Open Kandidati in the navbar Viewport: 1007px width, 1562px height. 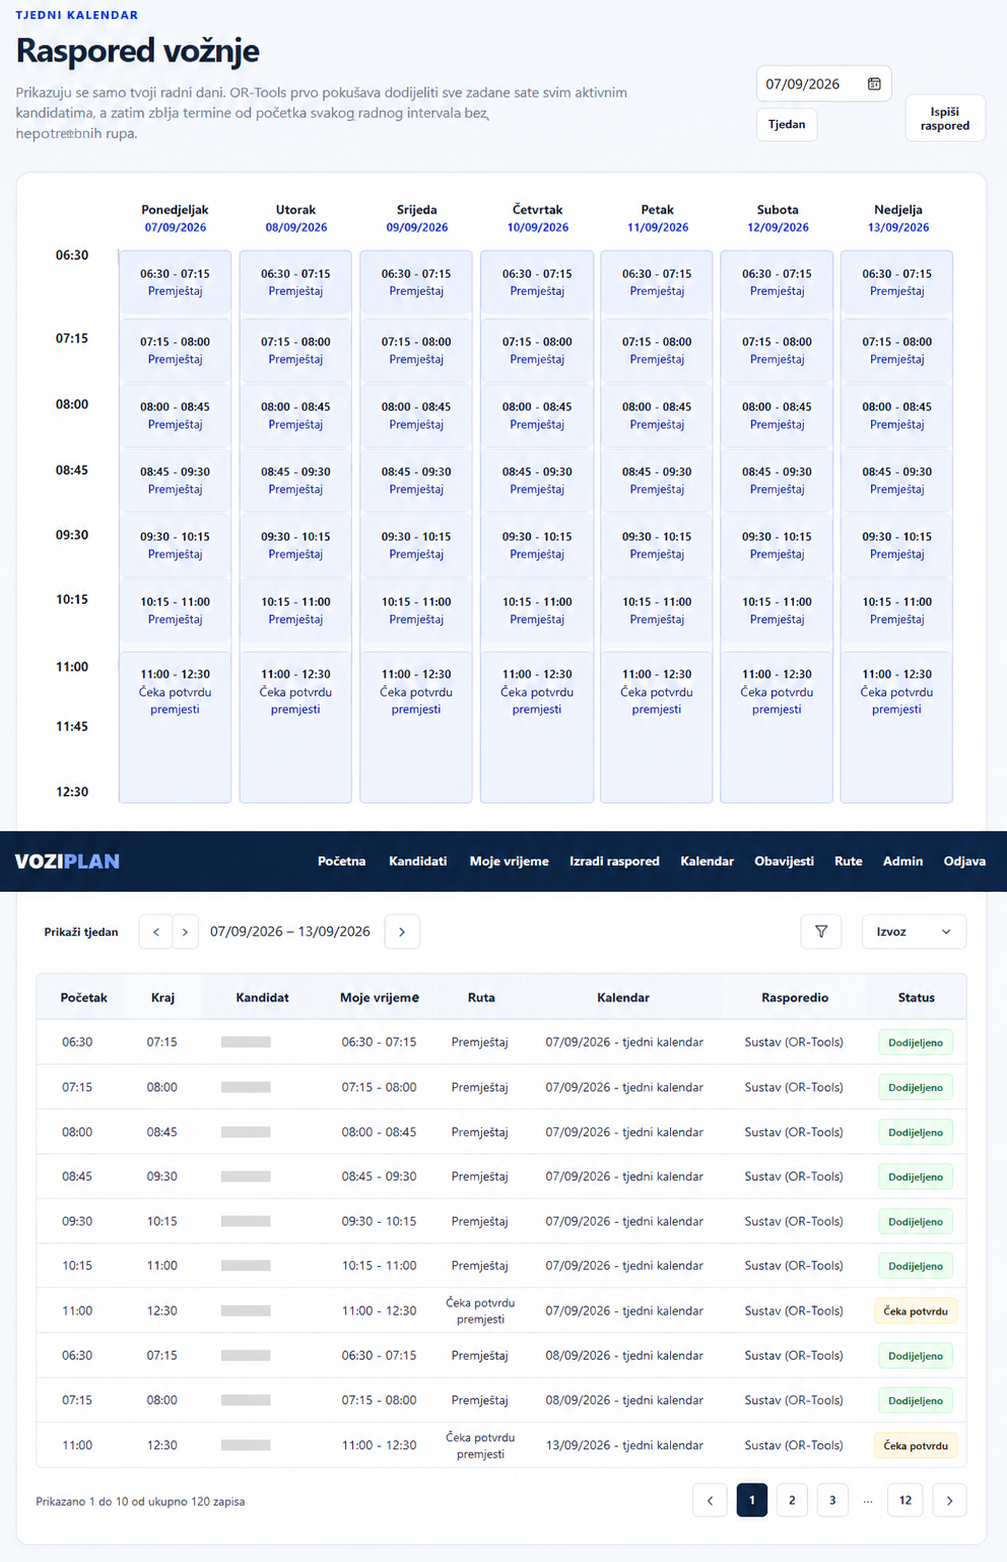pos(418,861)
